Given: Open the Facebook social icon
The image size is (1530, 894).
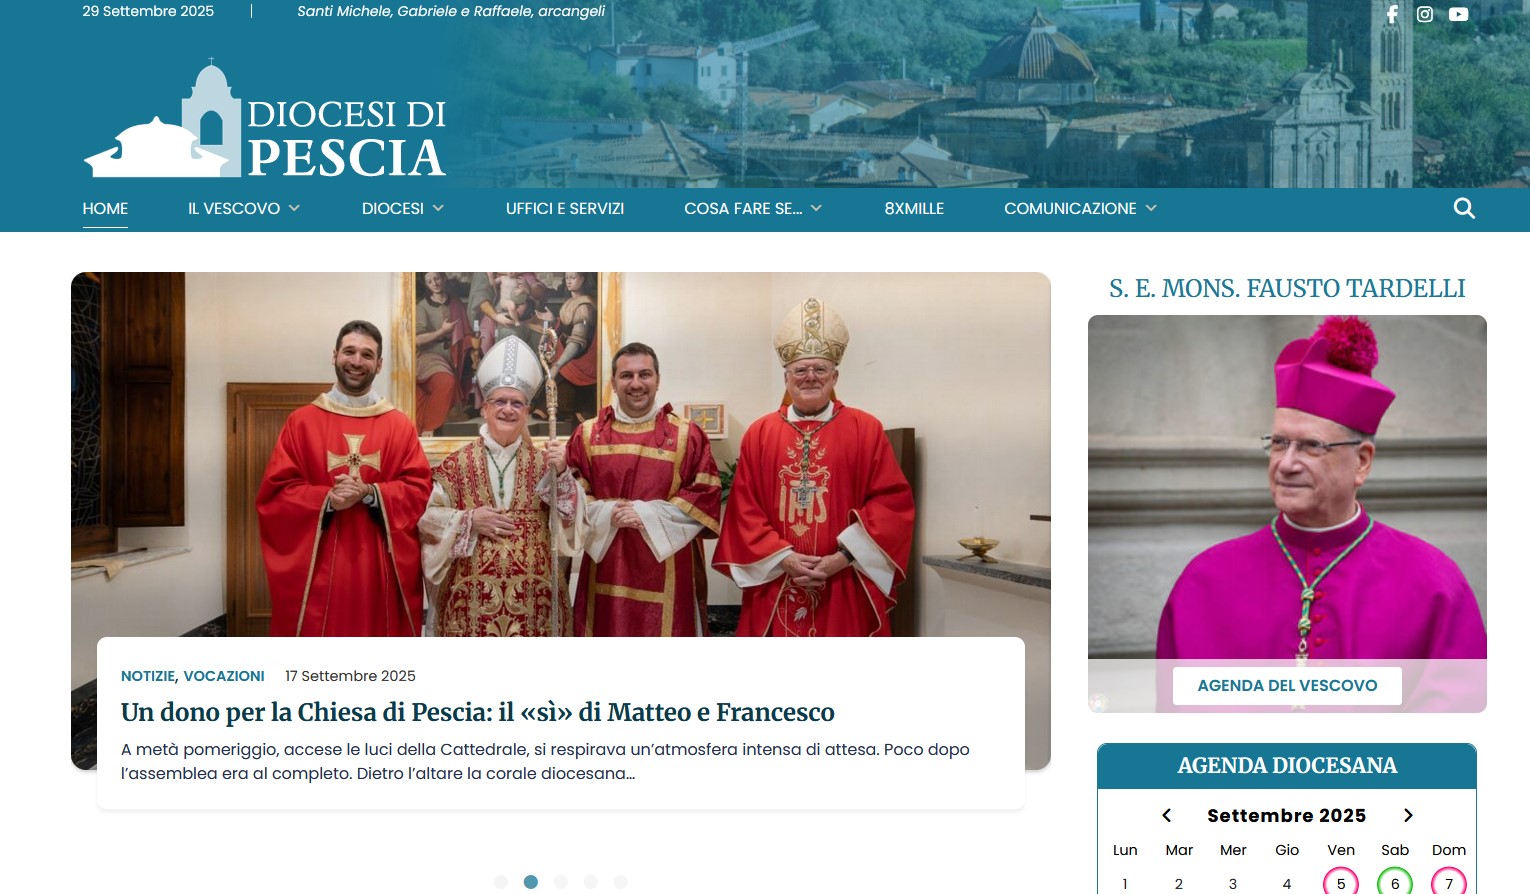Looking at the screenshot, I should point(1392,14).
